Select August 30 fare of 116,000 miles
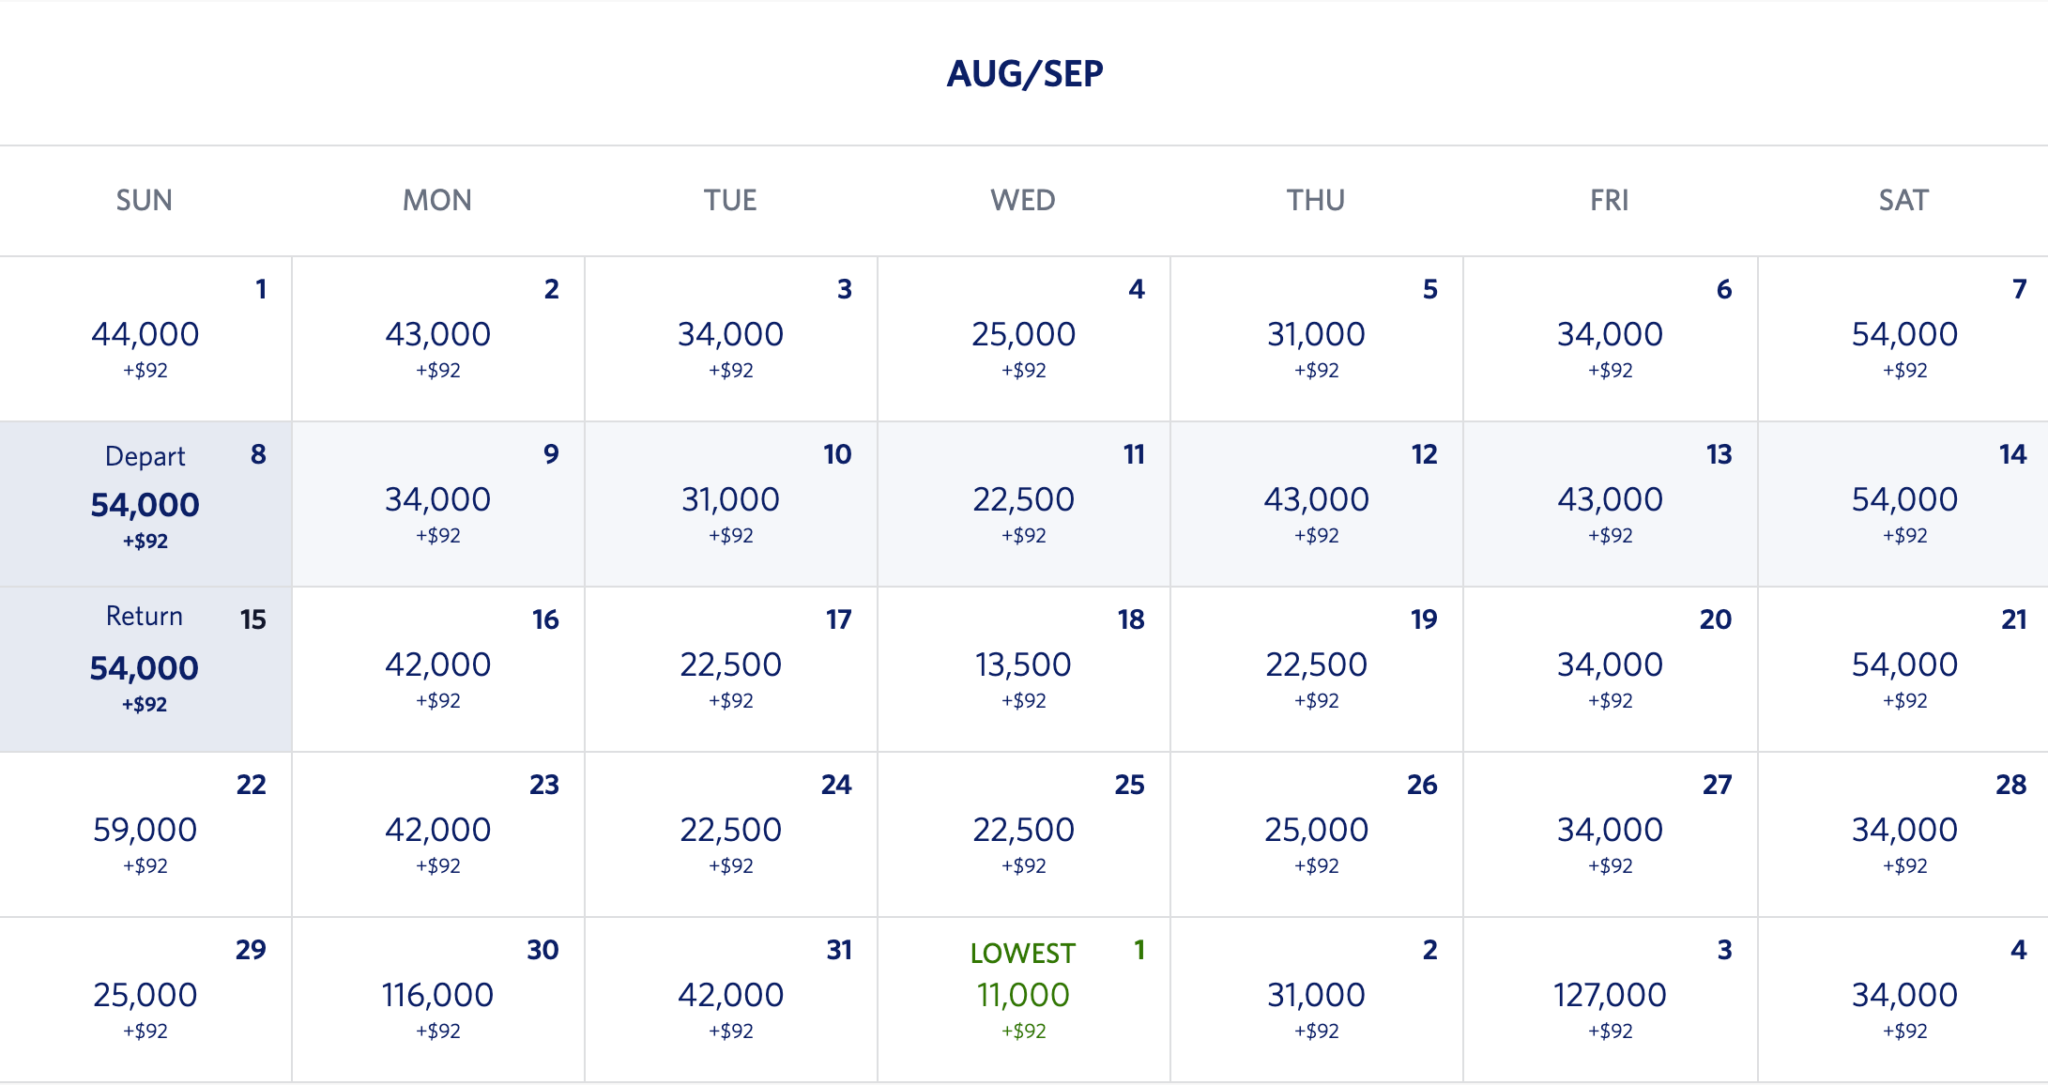2048x1085 pixels. (438, 996)
